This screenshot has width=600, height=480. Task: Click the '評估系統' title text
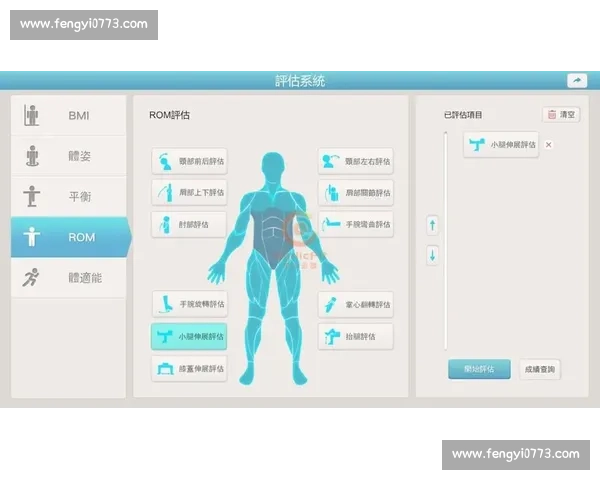tap(300, 81)
